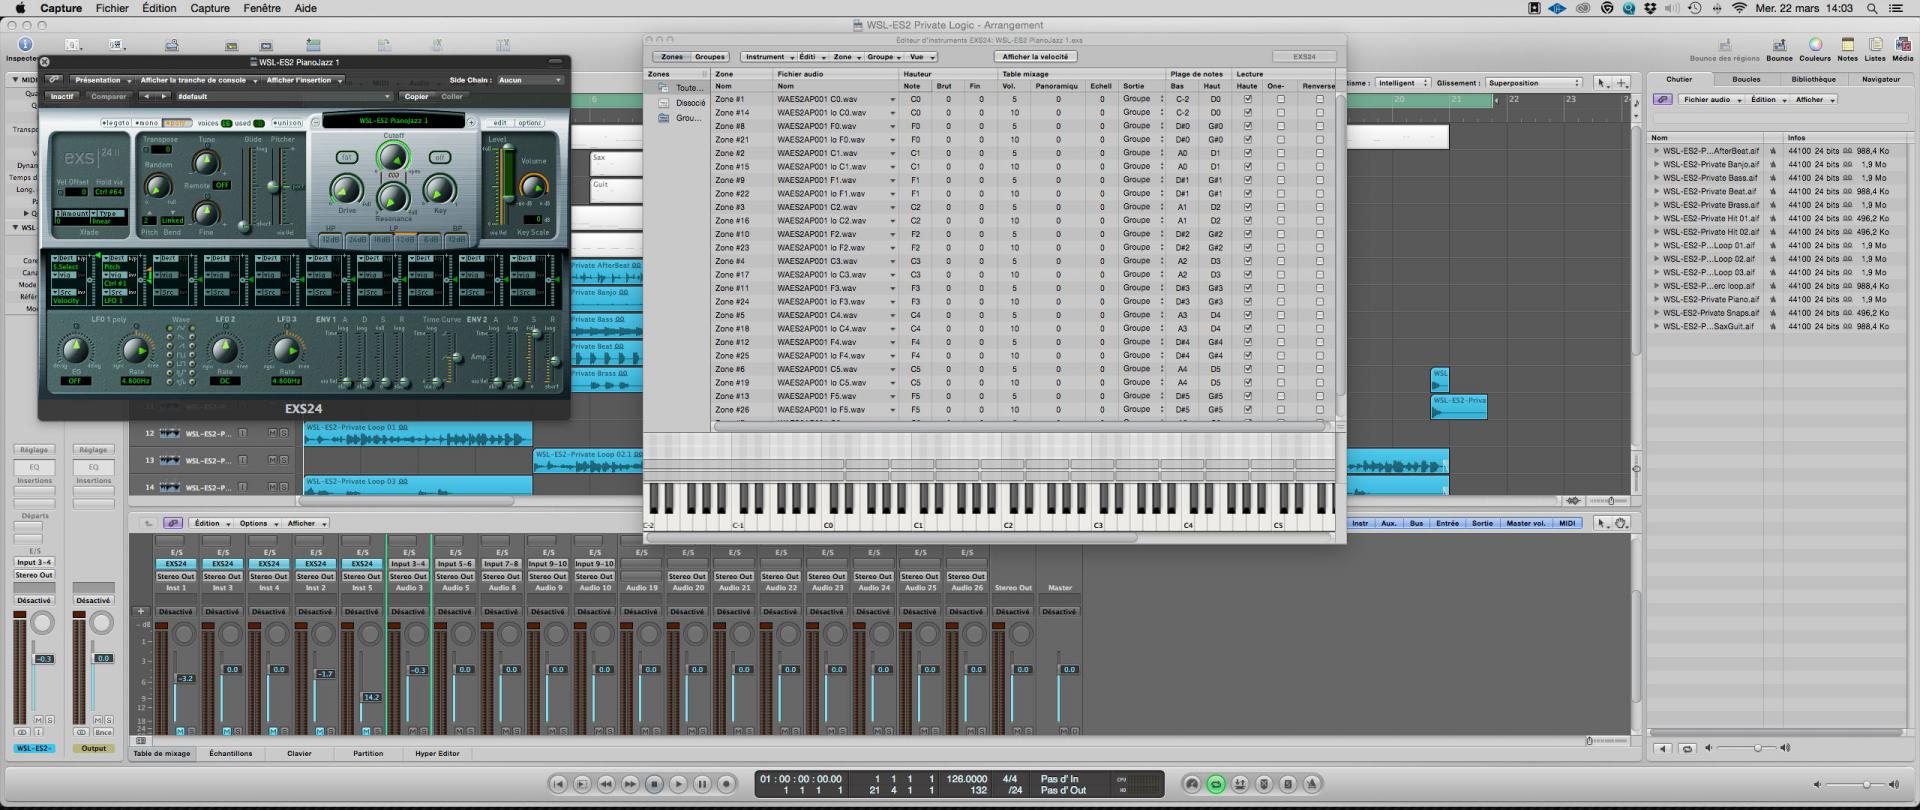Open Magnétisme Intelligent dropdown
The height and width of the screenshot is (810, 1920).
[1402, 83]
